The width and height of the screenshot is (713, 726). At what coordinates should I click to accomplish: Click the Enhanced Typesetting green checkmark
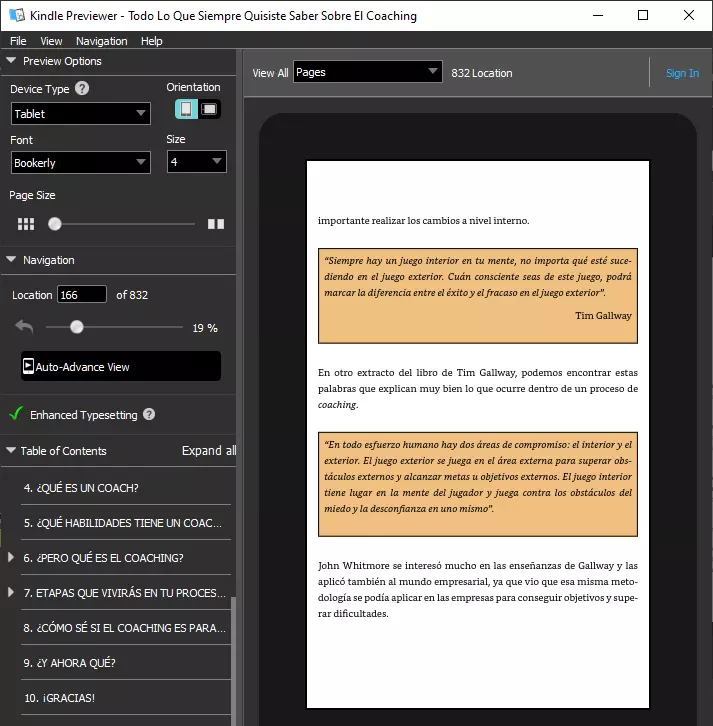click(16, 413)
